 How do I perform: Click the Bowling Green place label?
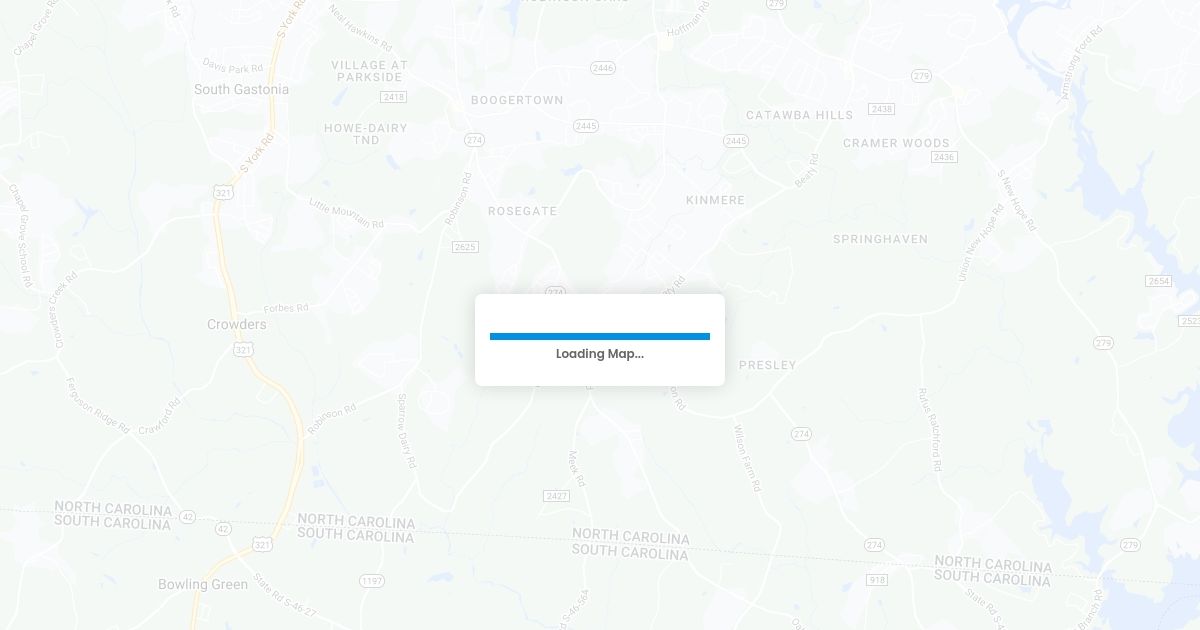coord(203,584)
